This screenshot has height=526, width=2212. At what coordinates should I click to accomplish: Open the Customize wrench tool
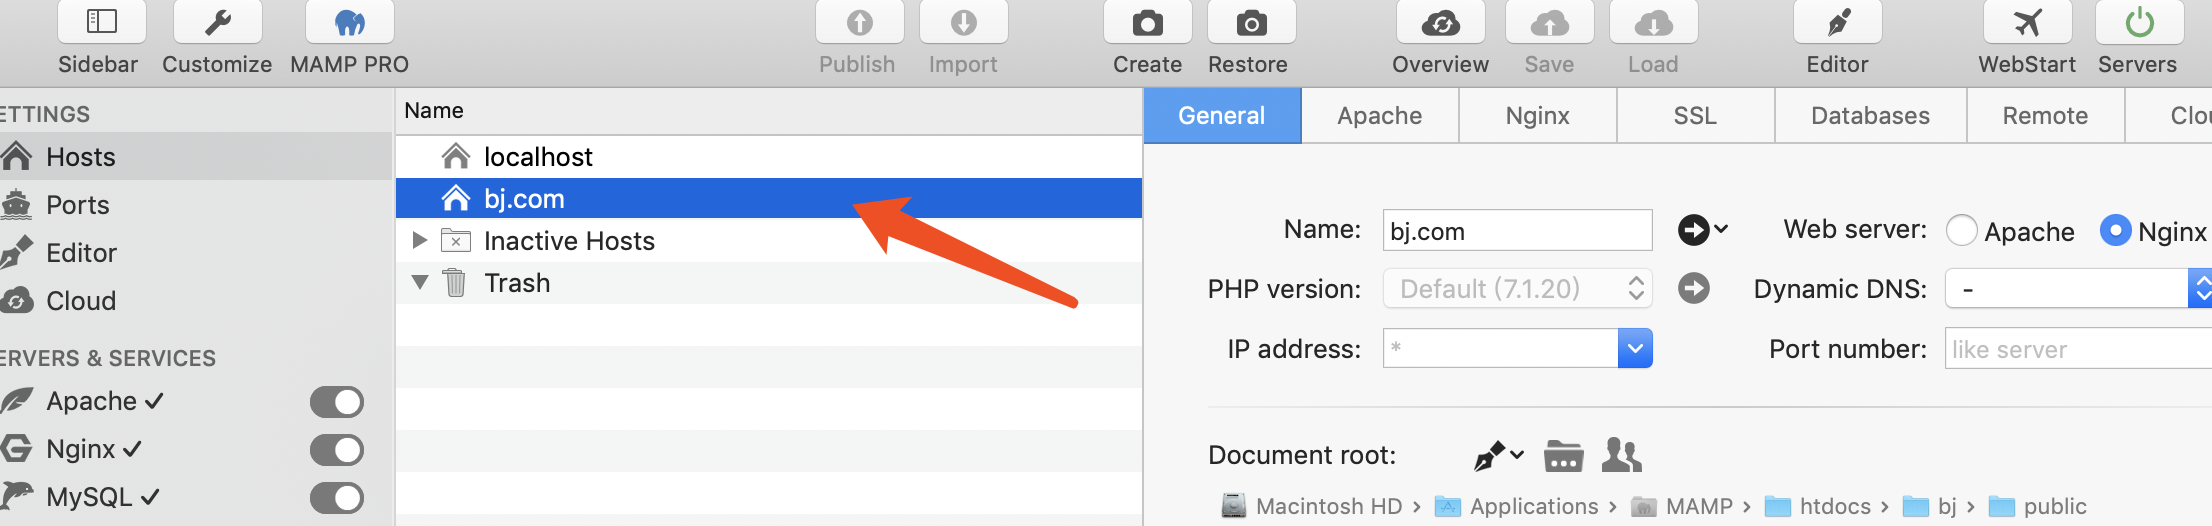tap(218, 21)
